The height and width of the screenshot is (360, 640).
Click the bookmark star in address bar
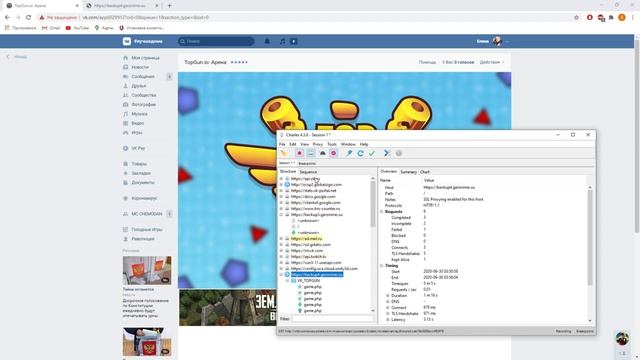[x=576, y=18]
